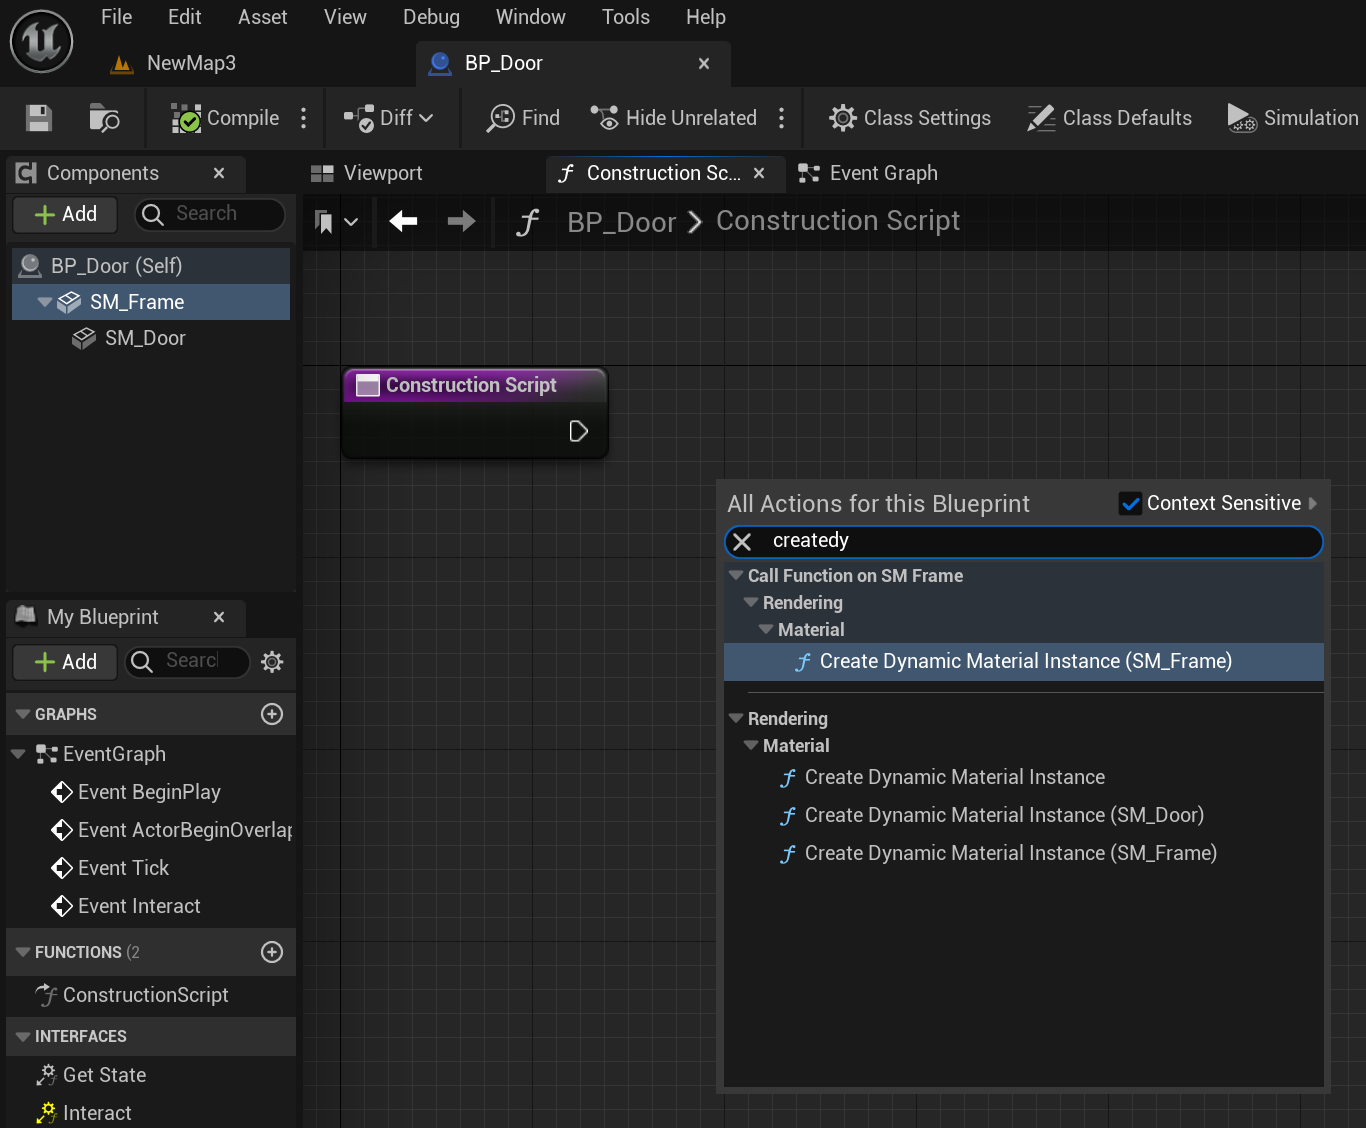
Task: Collapse Call Function on SM Frame category
Action: (x=737, y=575)
